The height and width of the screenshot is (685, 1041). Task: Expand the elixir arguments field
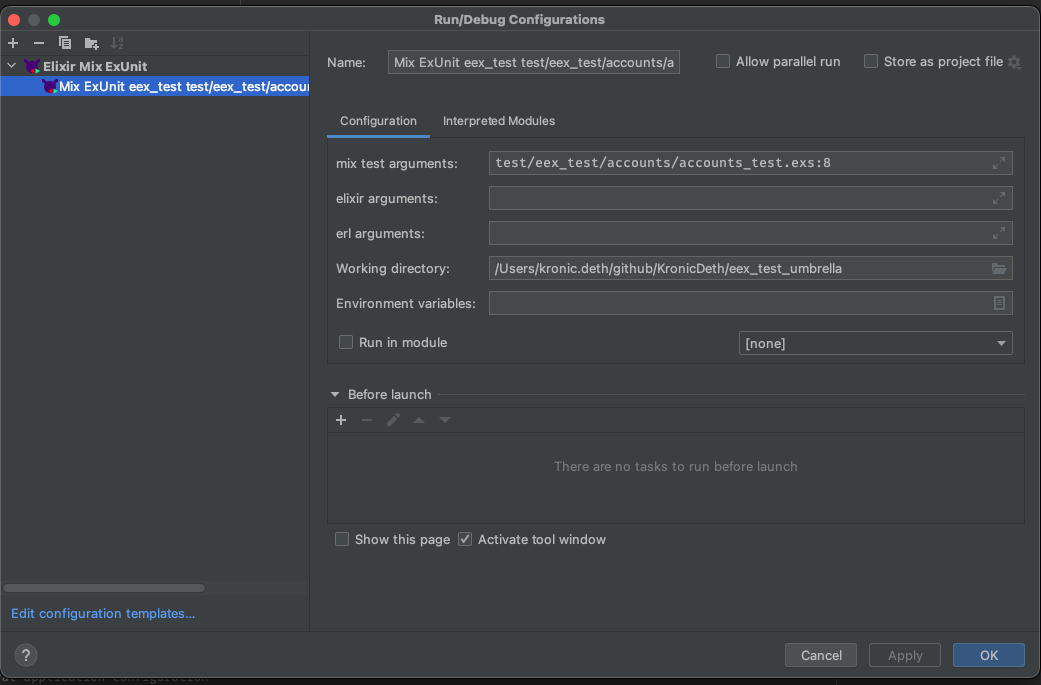999,198
